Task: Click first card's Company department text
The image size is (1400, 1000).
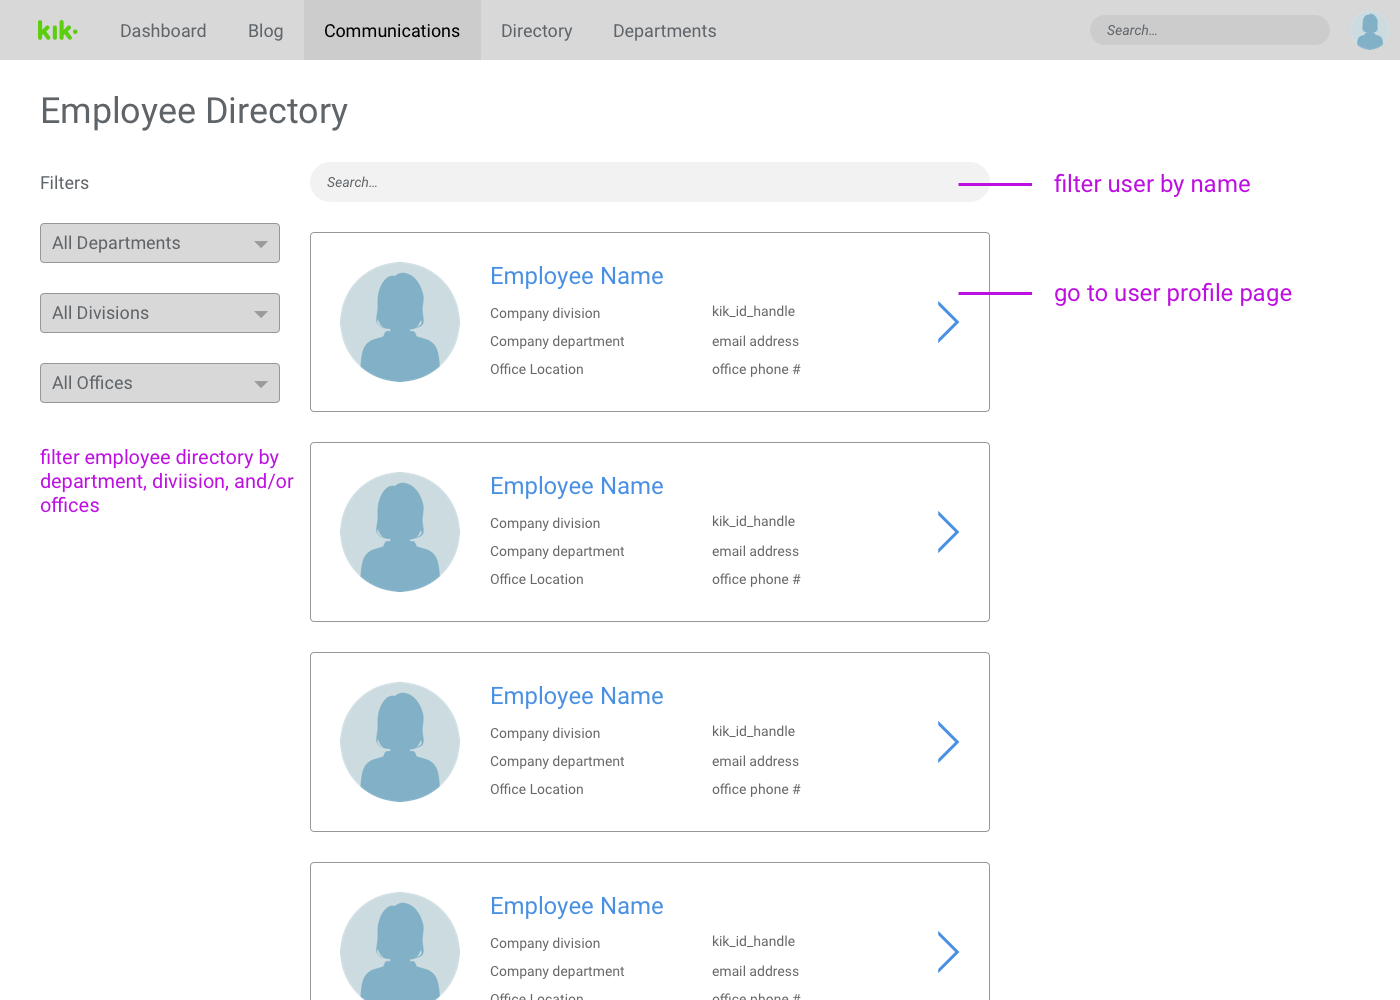Action: pyautogui.click(x=557, y=341)
